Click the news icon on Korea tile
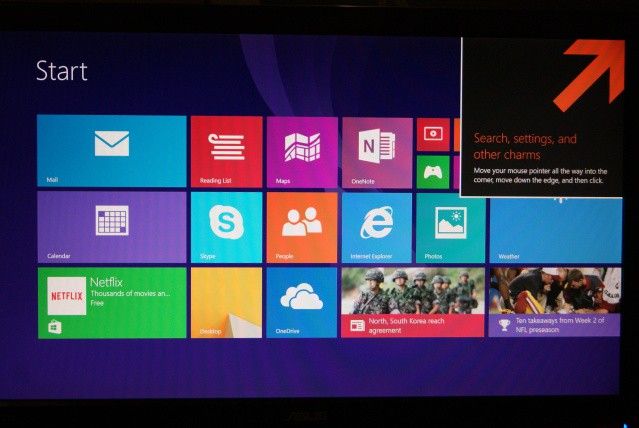Screen dimensions: 639x428 [357, 326]
